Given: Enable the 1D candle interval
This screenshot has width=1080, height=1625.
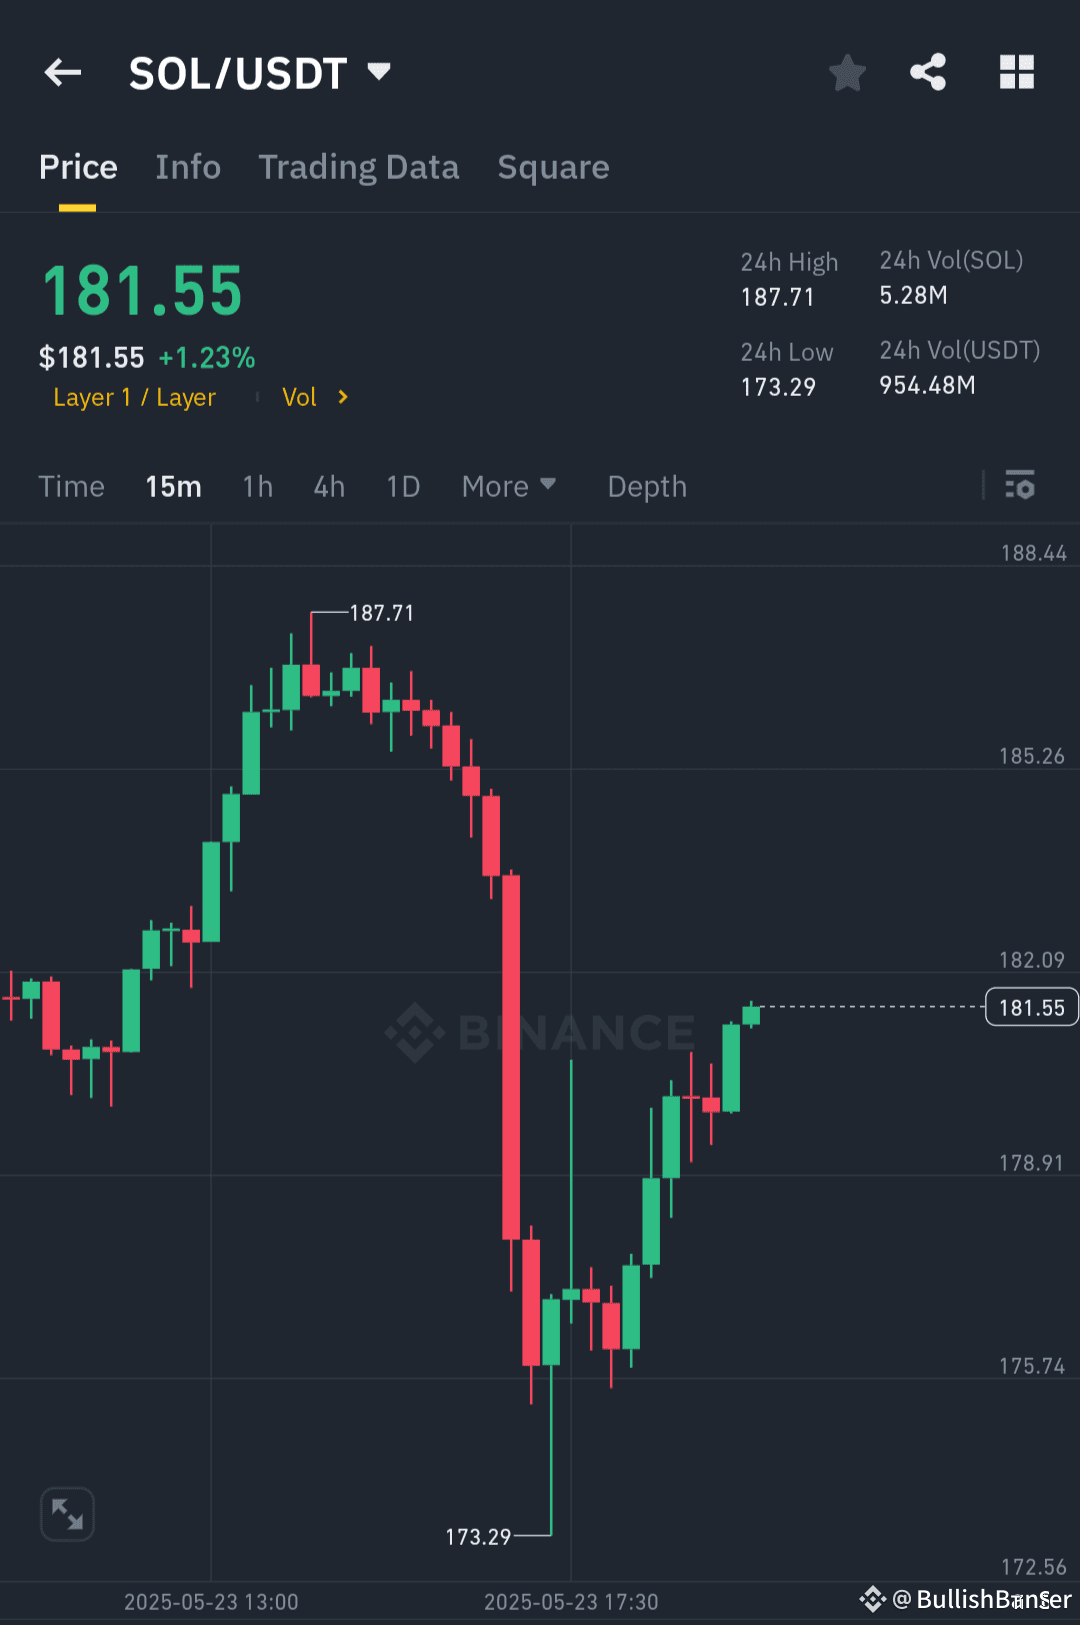Looking at the screenshot, I should (403, 486).
